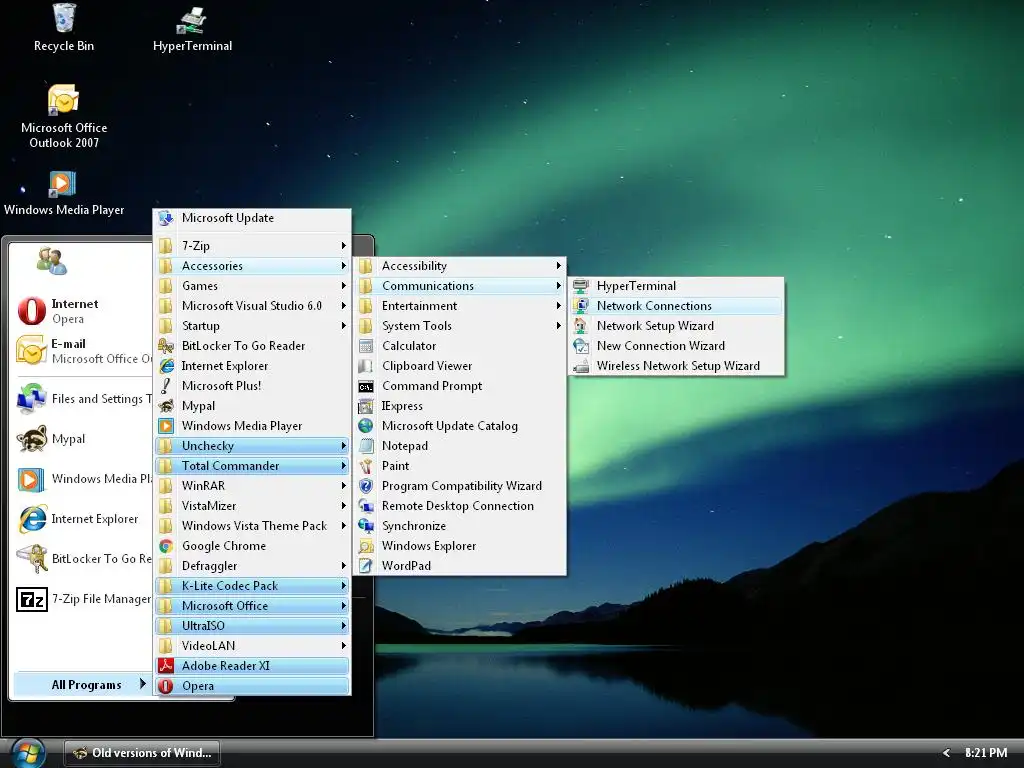Open K-Lite Codec Pack entry
The width and height of the screenshot is (1024, 768).
coord(252,586)
